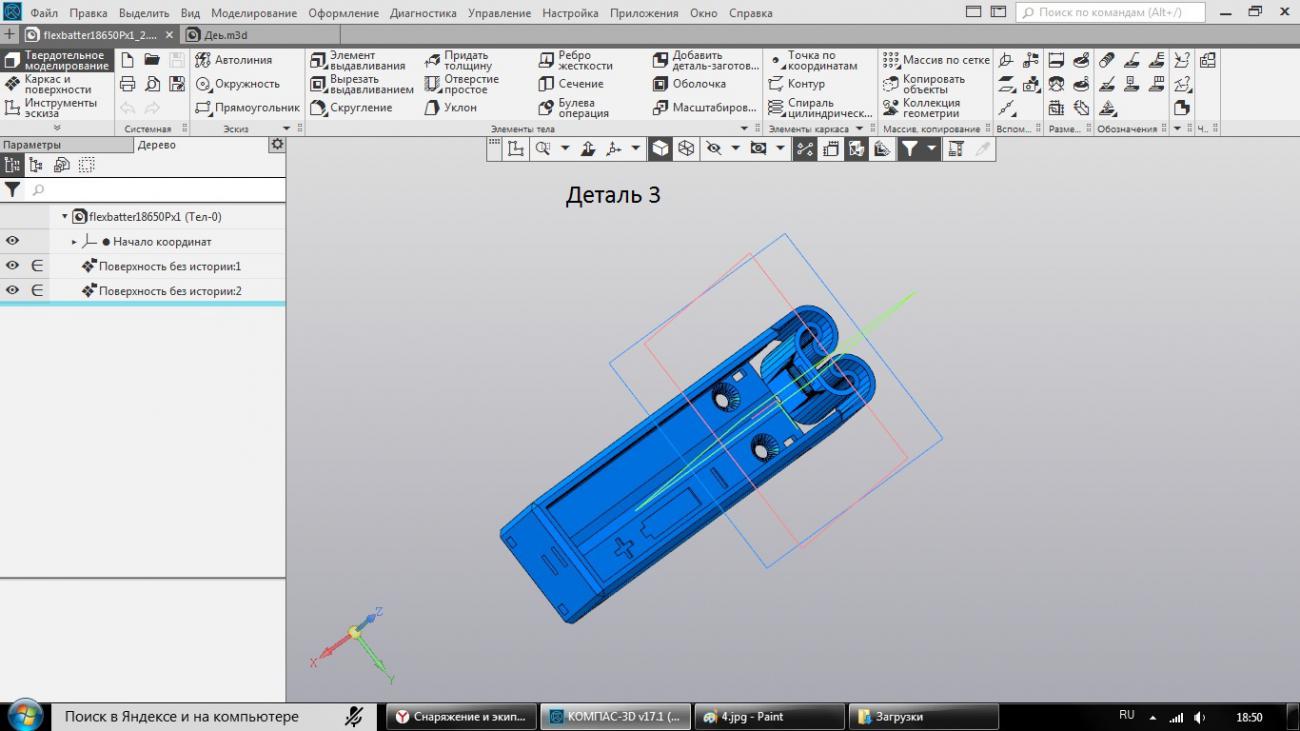Expand the Начало координат tree node
This screenshot has height=731, width=1300.
click(x=74, y=242)
